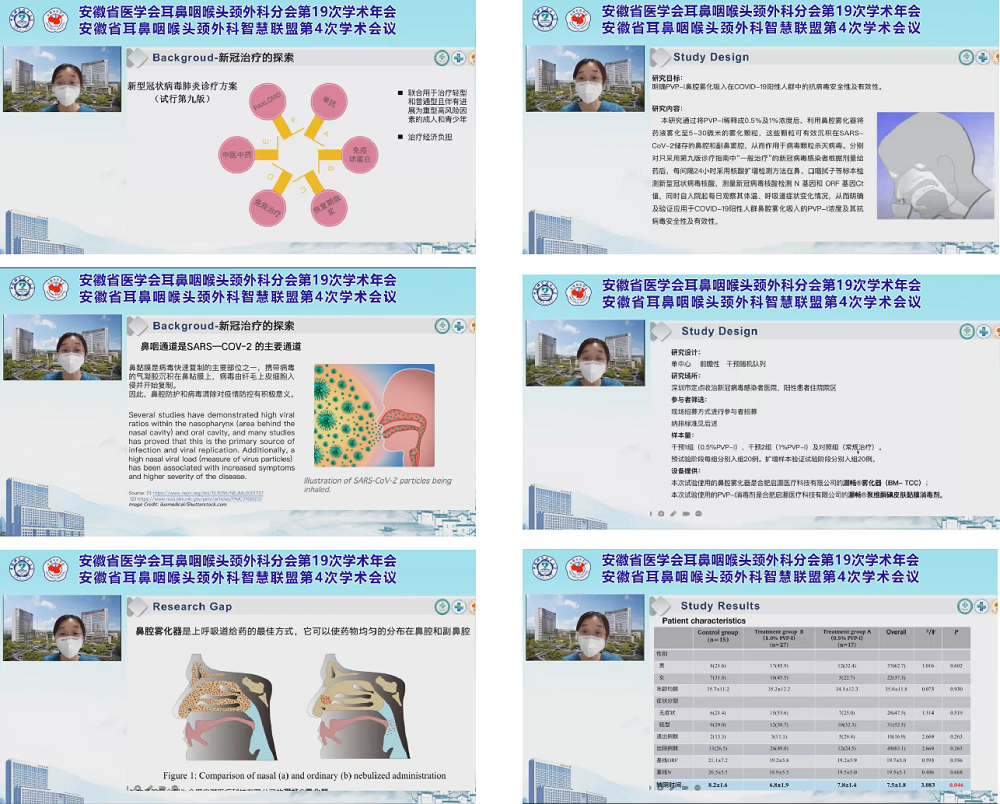Click red association emblem above the Study Results slide
This screenshot has height=804, width=1000.
tap(578, 568)
